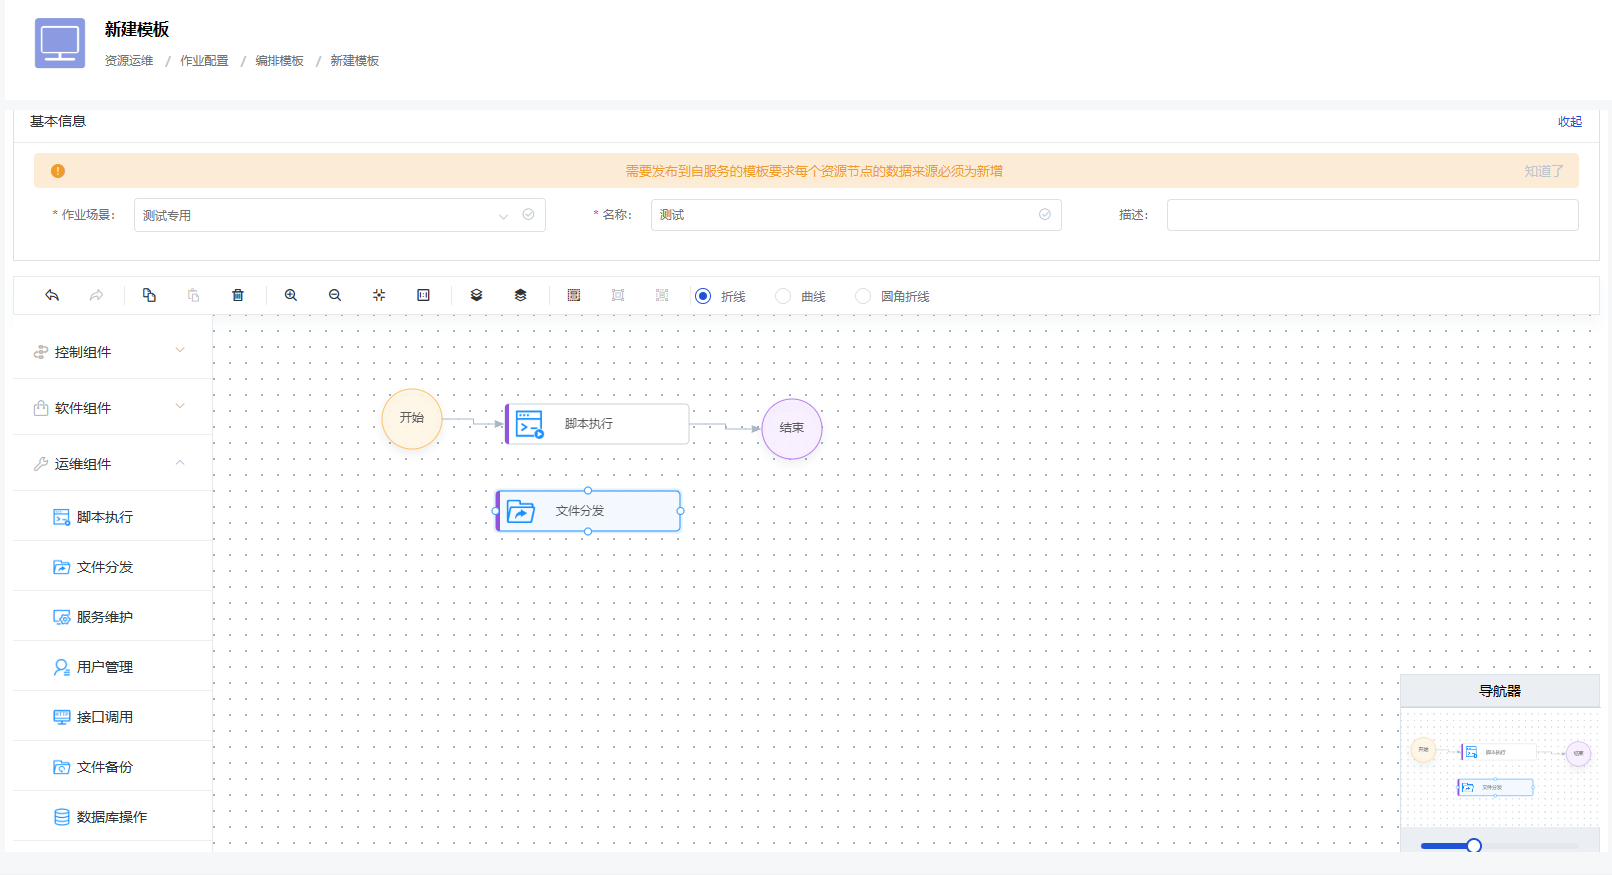1612x875 pixels.
Task: Click the monitor logo beside 新建模板 title
Action: [x=60, y=43]
